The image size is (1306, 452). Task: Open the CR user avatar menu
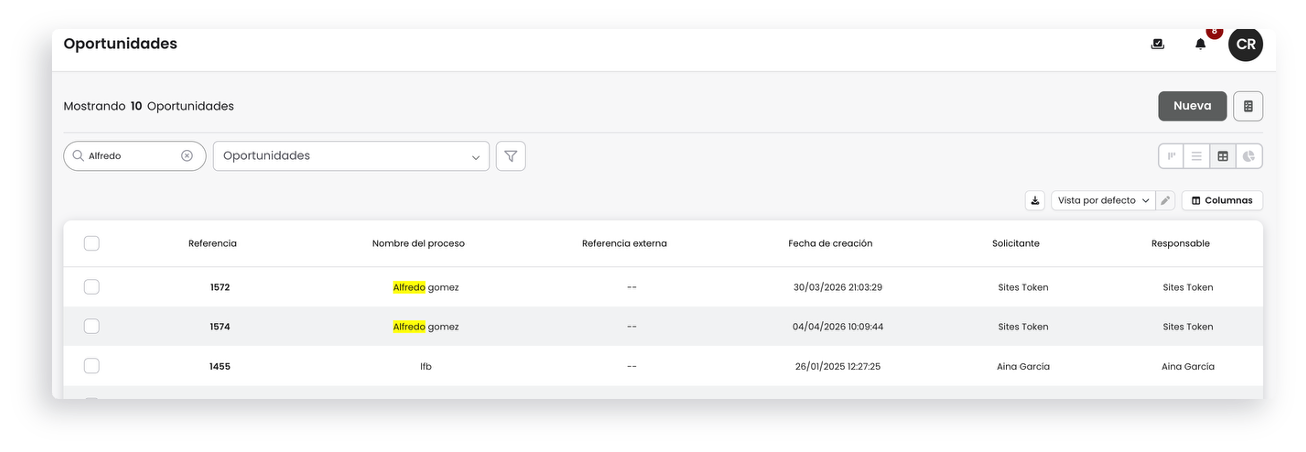1245,44
